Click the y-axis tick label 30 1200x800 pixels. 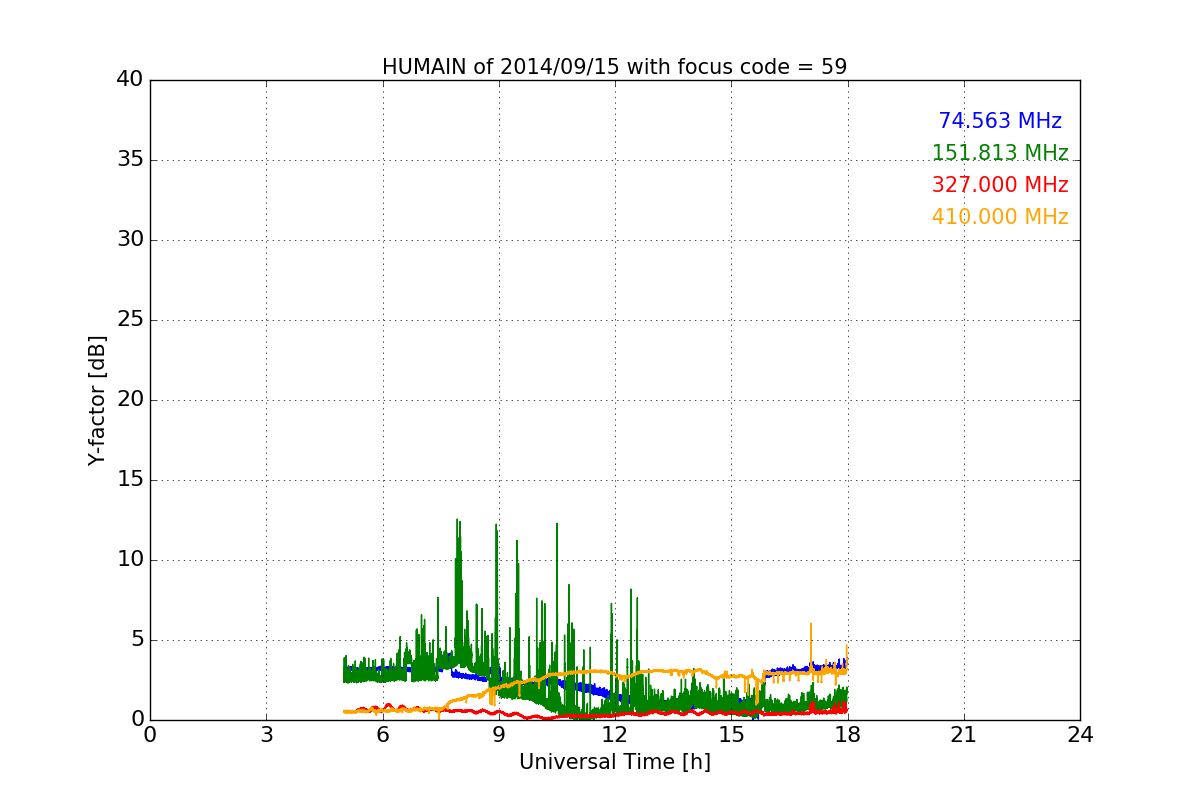[129, 240]
